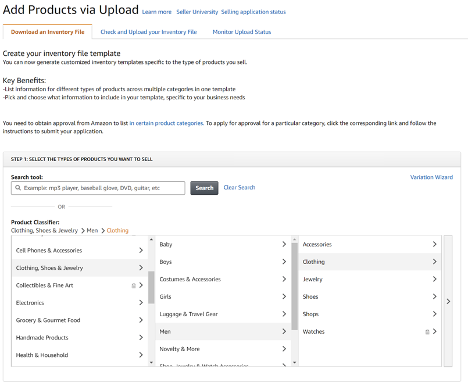
Task: Focus the product search tool input
Action: tap(98, 188)
